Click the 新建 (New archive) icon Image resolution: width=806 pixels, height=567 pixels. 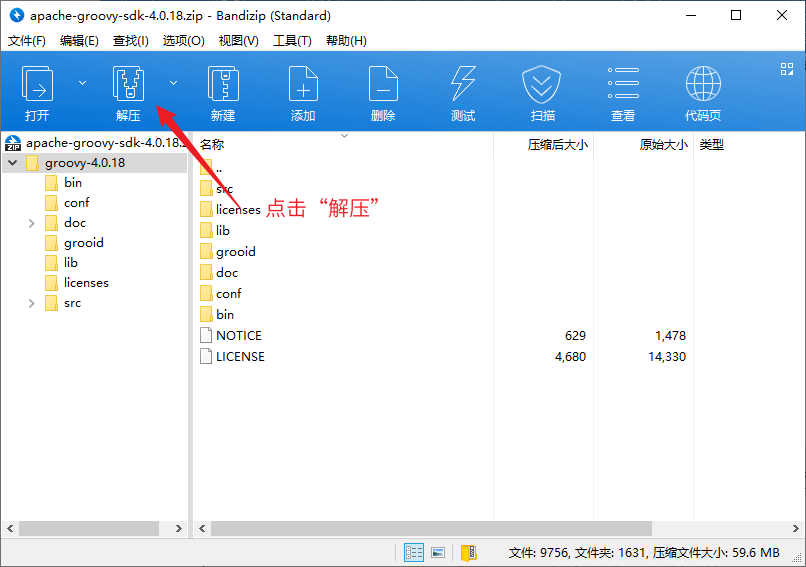coord(223,85)
